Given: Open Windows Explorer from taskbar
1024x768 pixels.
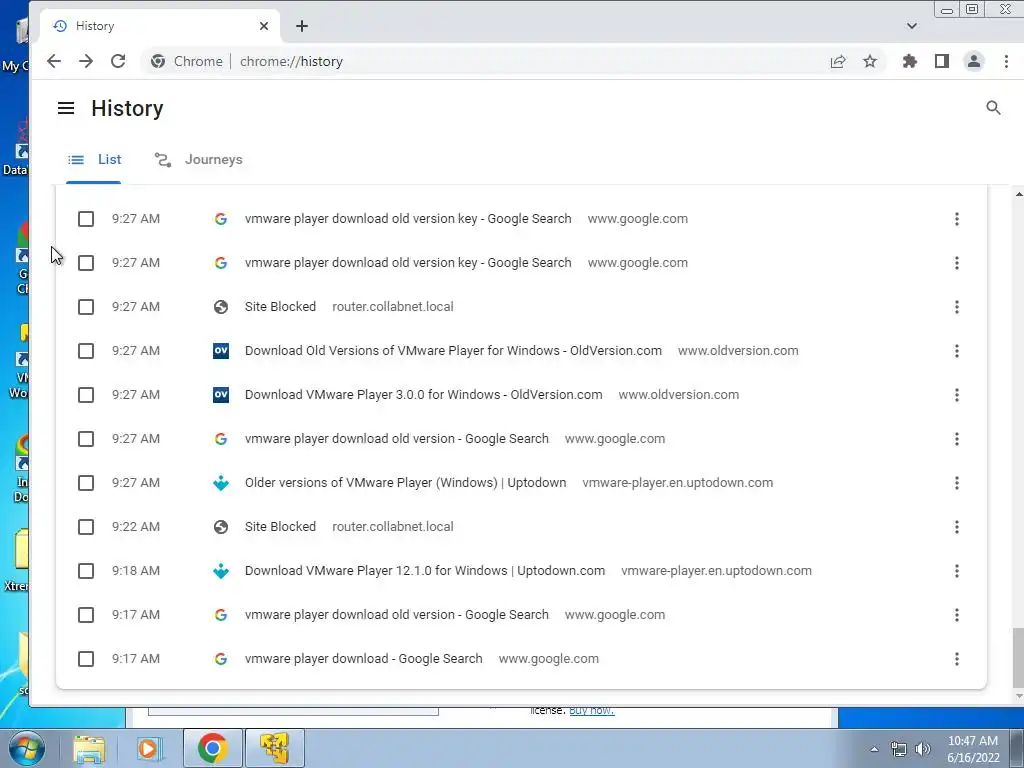Looking at the screenshot, I should [x=89, y=748].
